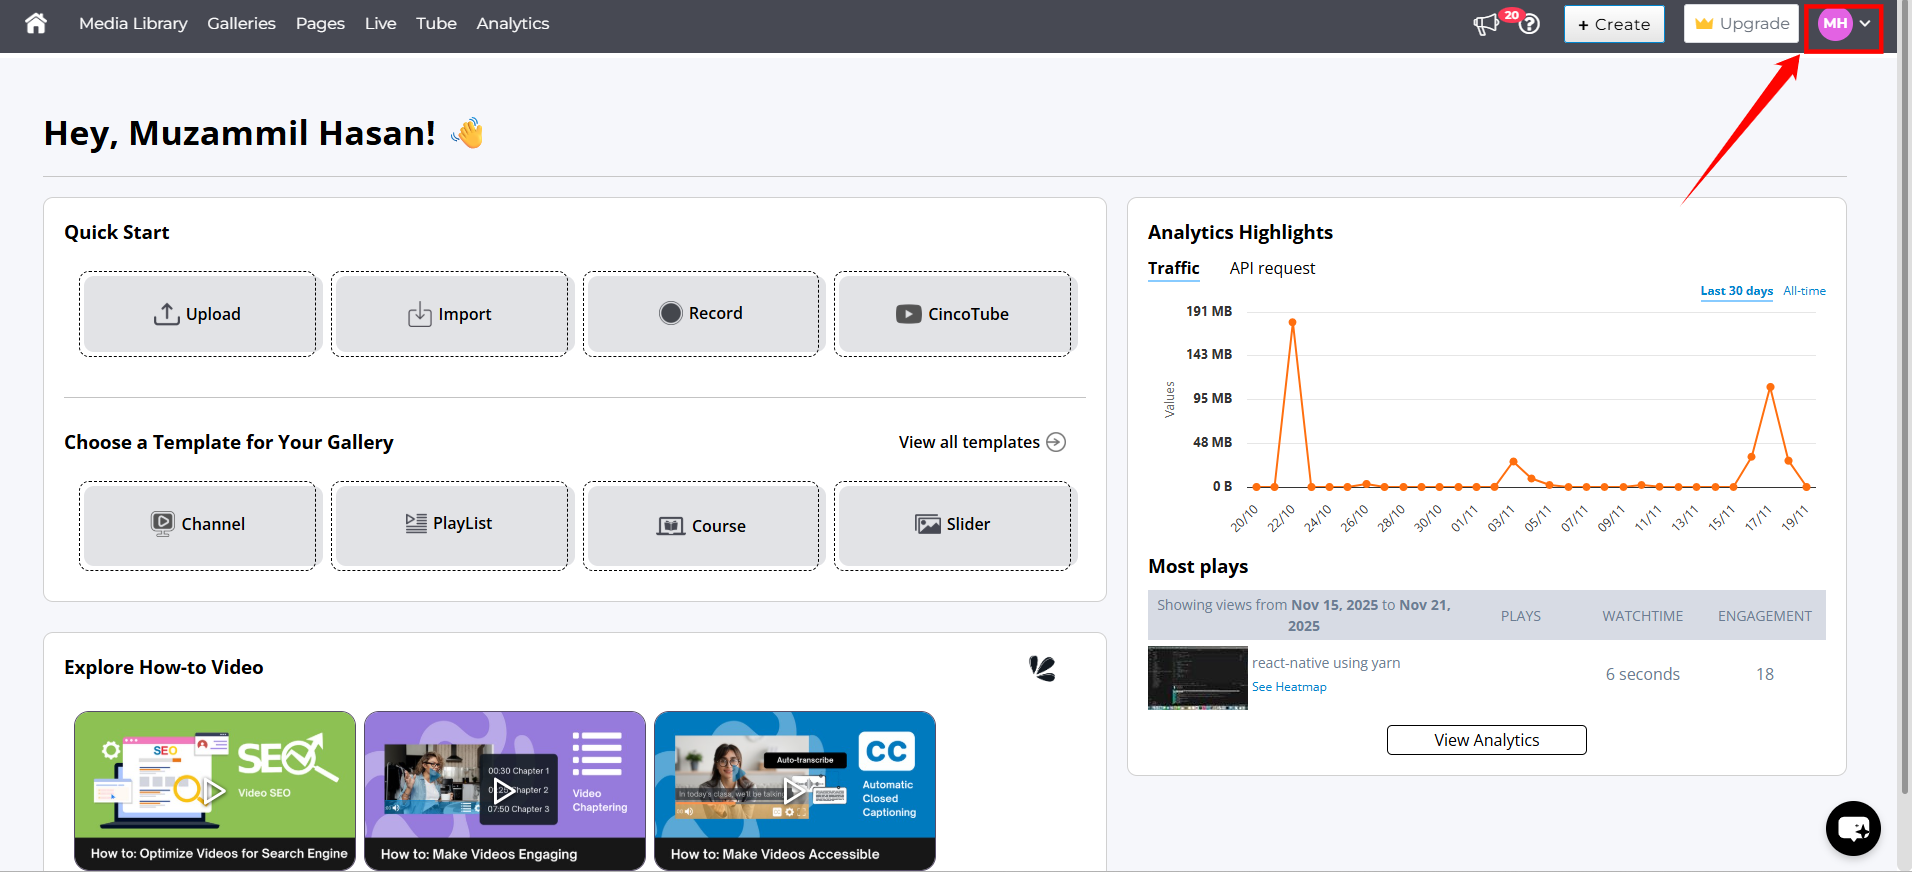
Task: Select the Channel gallery template
Action: coord(198,526)
